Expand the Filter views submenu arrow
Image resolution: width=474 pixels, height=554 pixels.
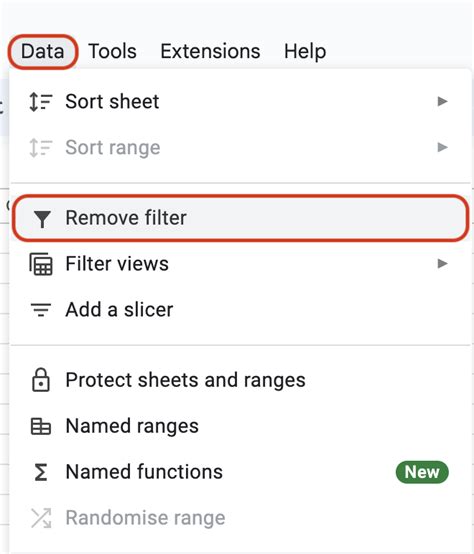pos(442,264)
